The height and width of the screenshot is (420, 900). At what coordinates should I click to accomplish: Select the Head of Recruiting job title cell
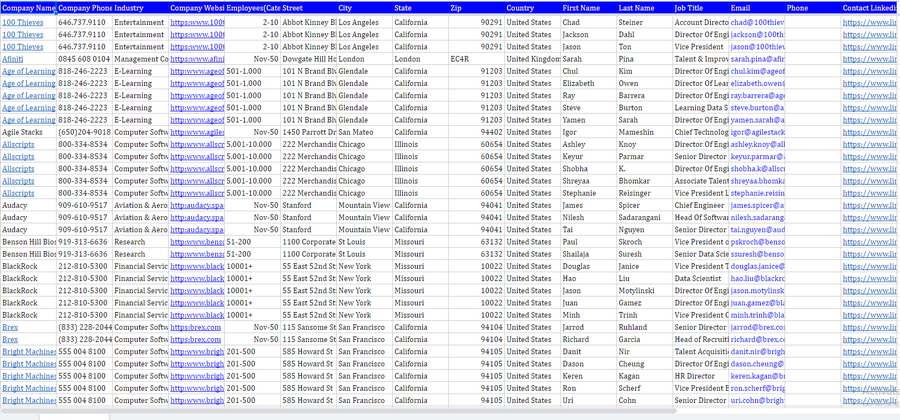pyautogui.click(x=701, y=339)
